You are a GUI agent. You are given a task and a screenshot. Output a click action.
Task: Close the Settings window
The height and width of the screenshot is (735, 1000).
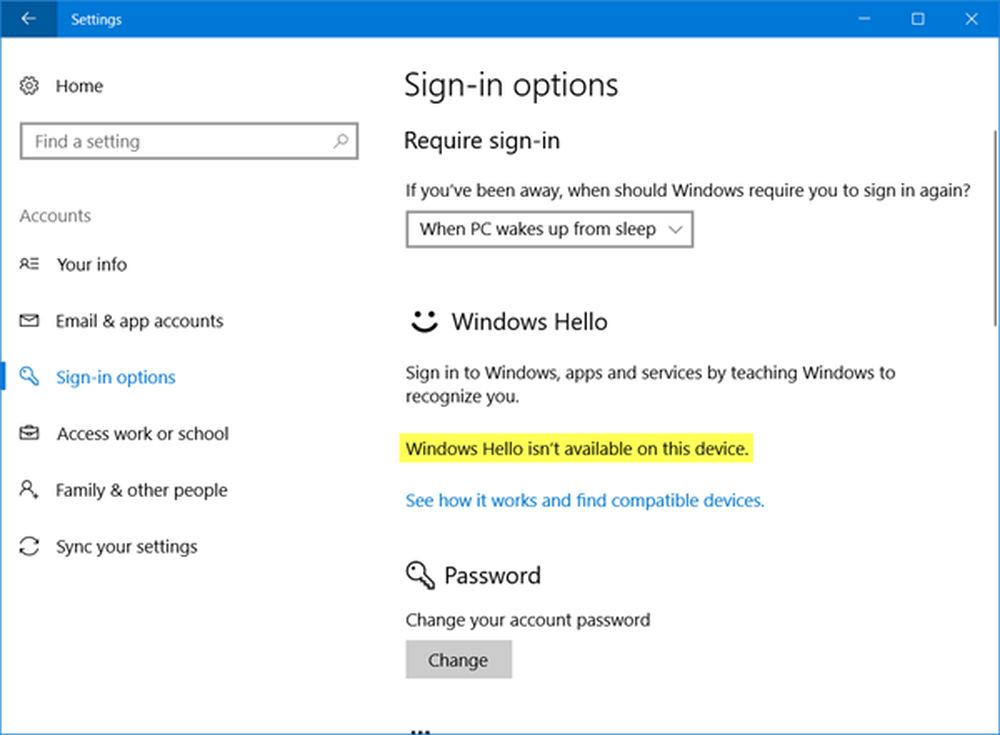point(971,19)
